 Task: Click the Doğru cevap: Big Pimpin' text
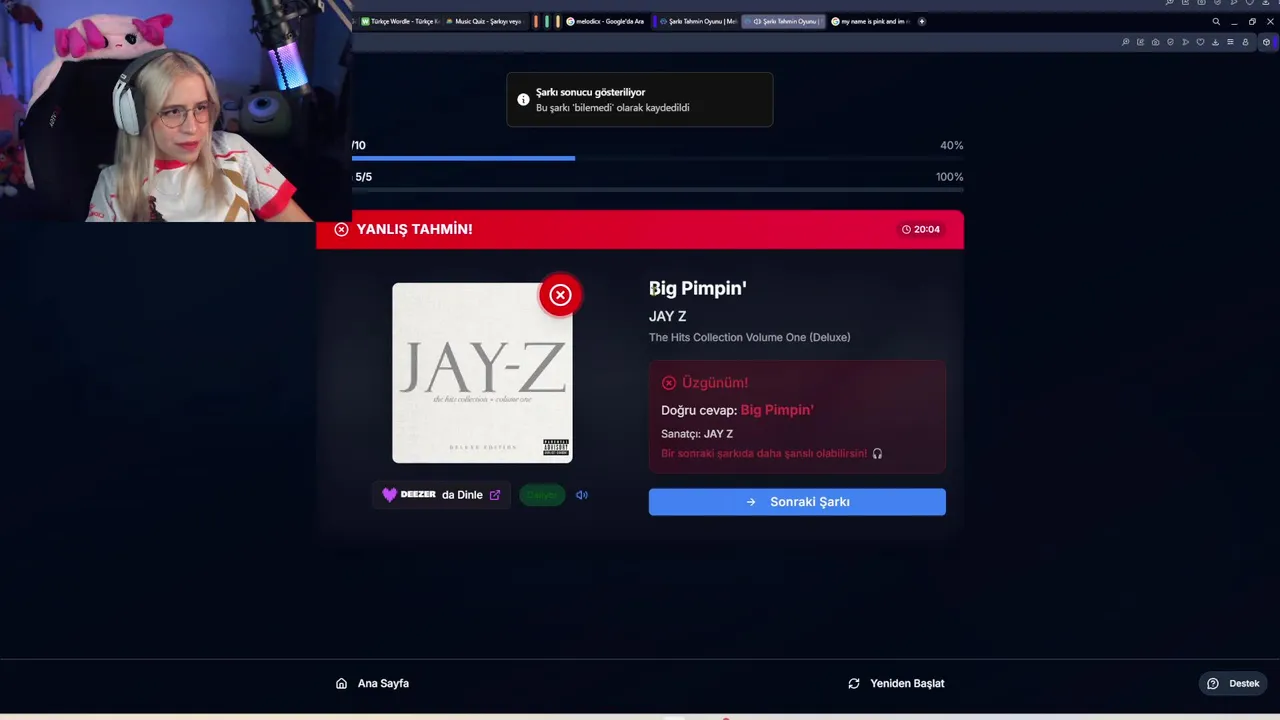737,410
